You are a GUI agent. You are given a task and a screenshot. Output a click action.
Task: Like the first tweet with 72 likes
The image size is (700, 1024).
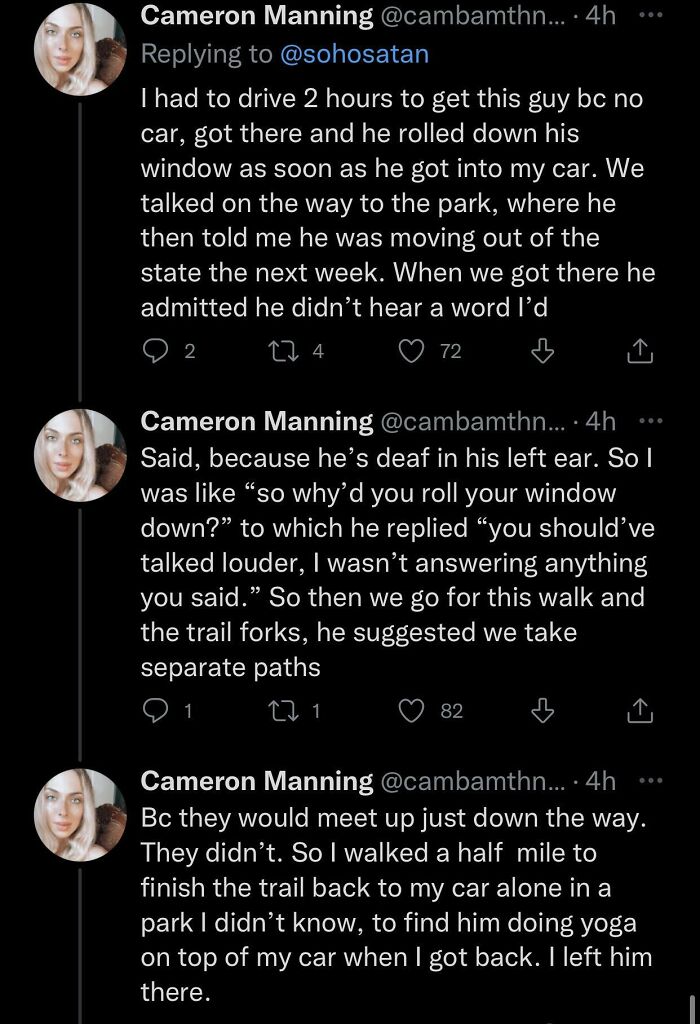click(411, 350)
